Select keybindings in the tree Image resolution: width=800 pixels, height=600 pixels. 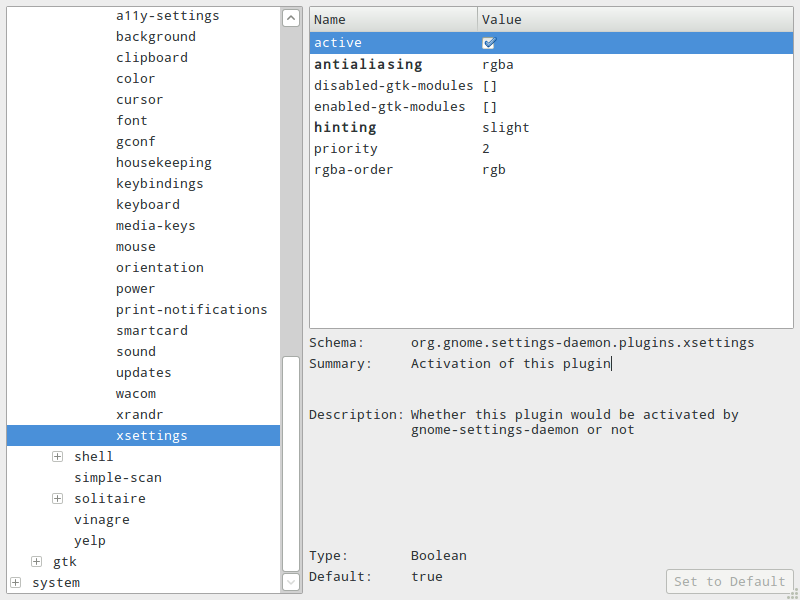pyautogui.click(x=160, y=184)
